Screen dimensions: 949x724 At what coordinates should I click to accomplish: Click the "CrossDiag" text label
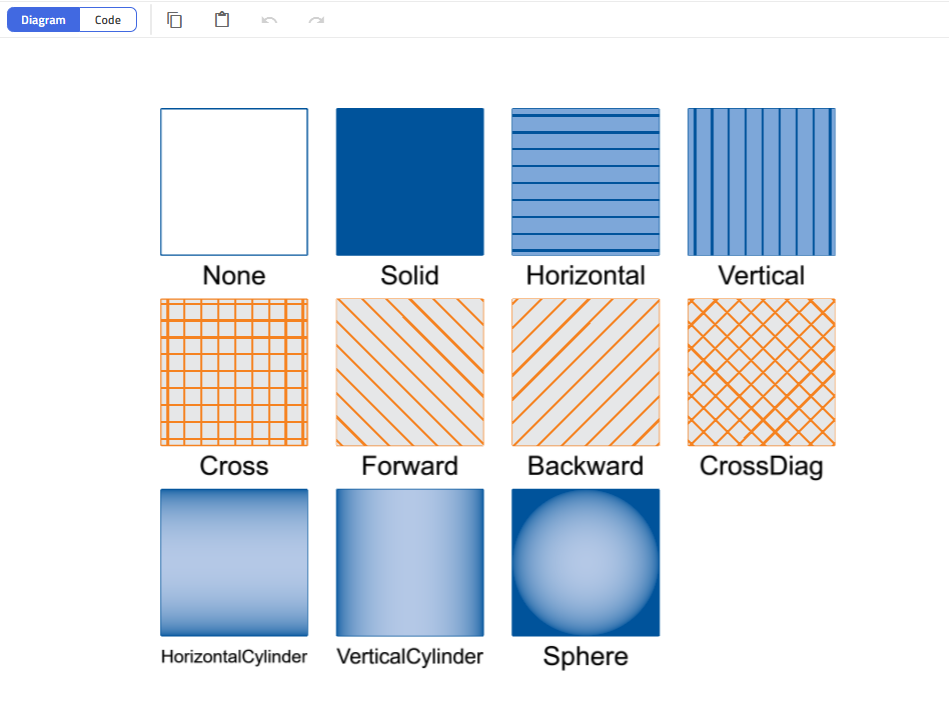pos(762,466)
